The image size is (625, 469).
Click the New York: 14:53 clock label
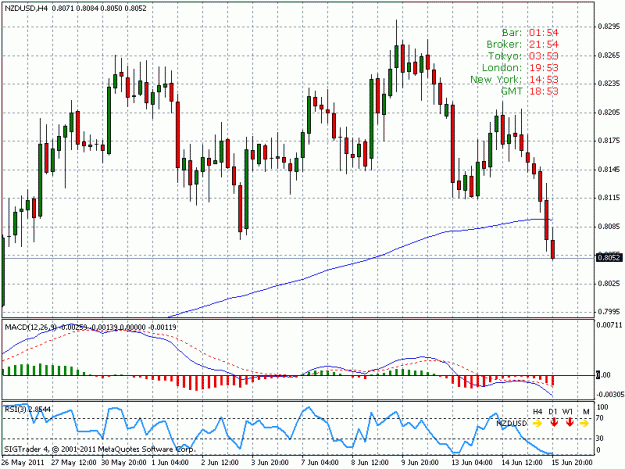(x=514, y=79)
